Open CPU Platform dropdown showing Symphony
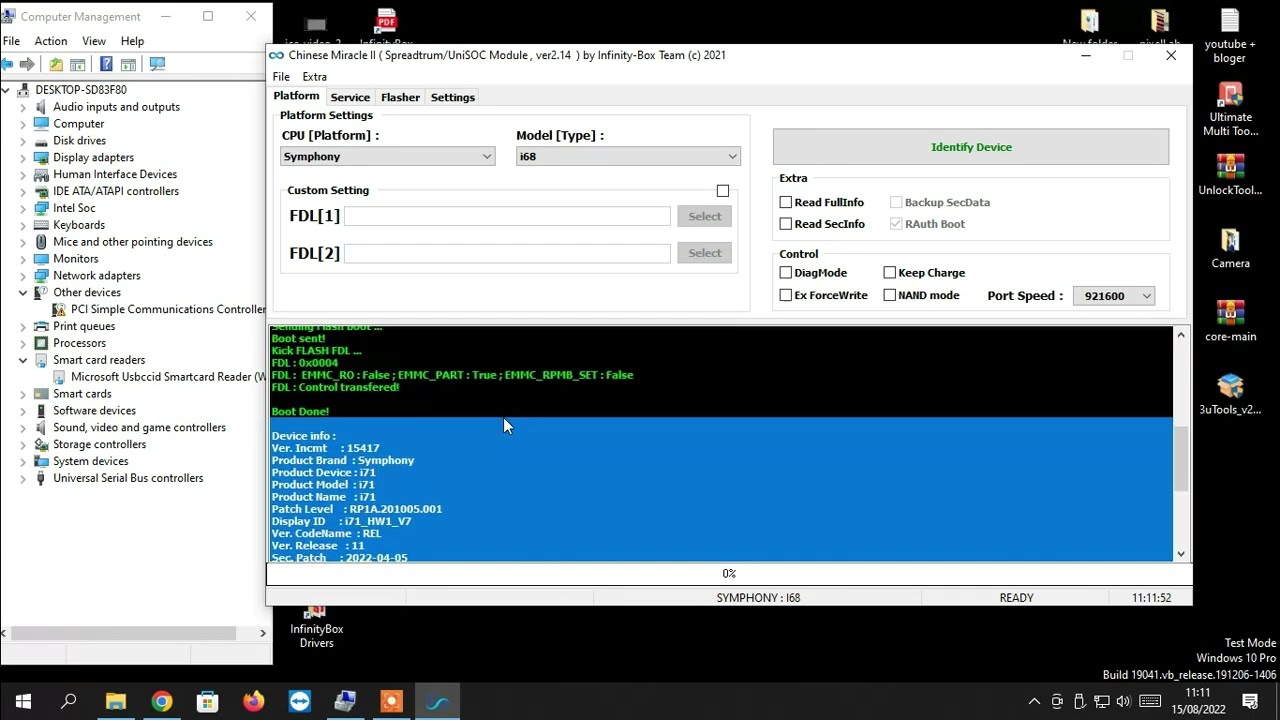 pos(388,157)
